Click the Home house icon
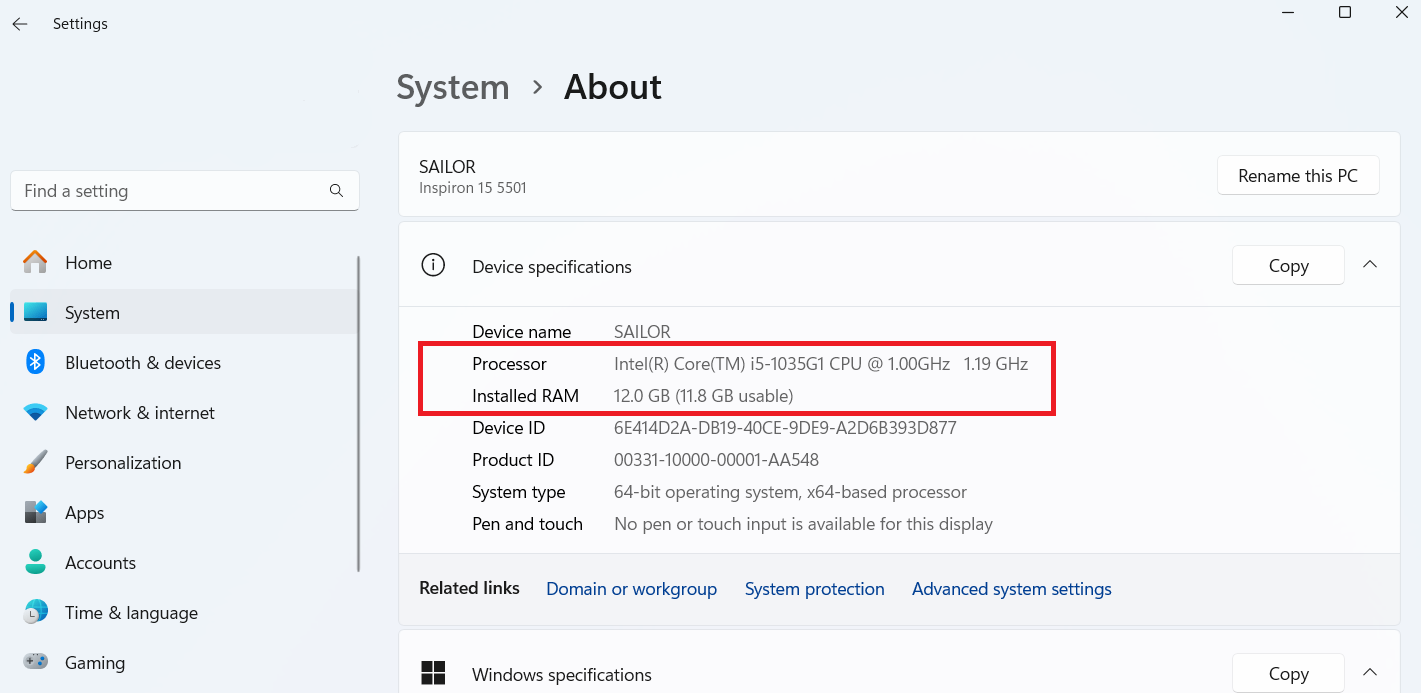Image resolution: width=1421 pixels, height=693 pixels. coord(35,262)
